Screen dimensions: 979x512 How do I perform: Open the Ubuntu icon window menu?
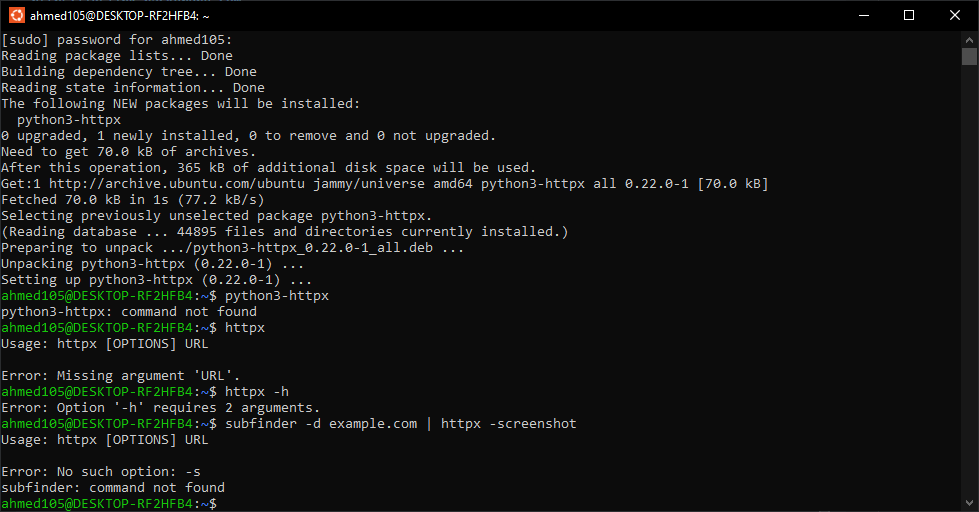click(x=17, y=15)
